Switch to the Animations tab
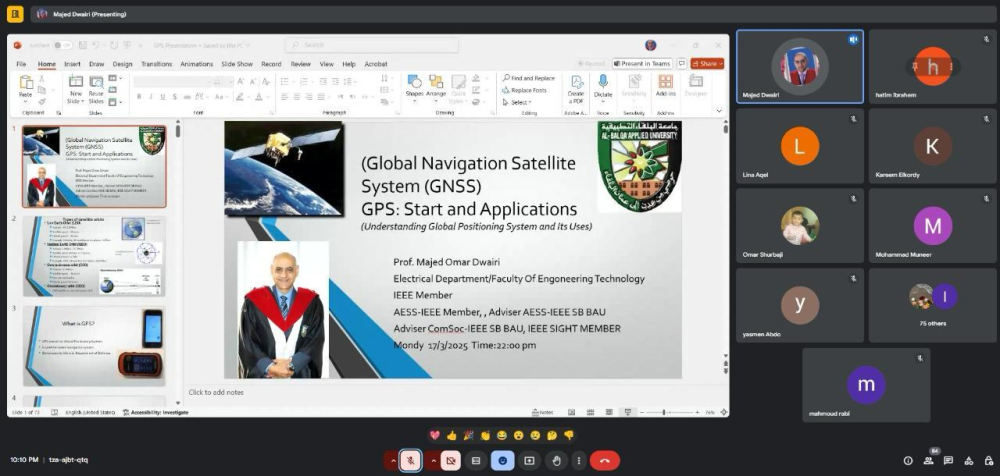 tap(196, 64)
